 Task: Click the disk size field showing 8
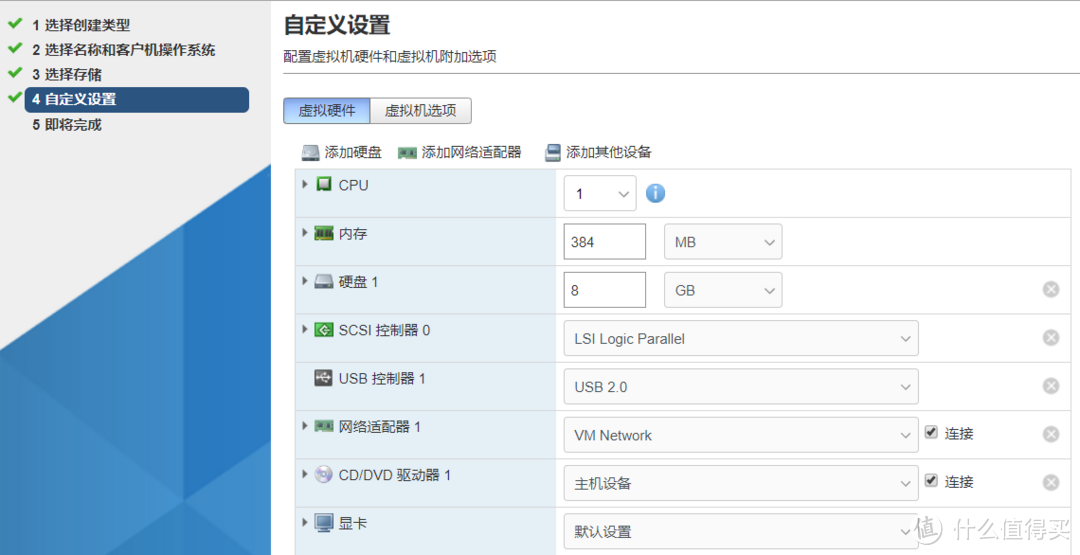click(605, 290)
